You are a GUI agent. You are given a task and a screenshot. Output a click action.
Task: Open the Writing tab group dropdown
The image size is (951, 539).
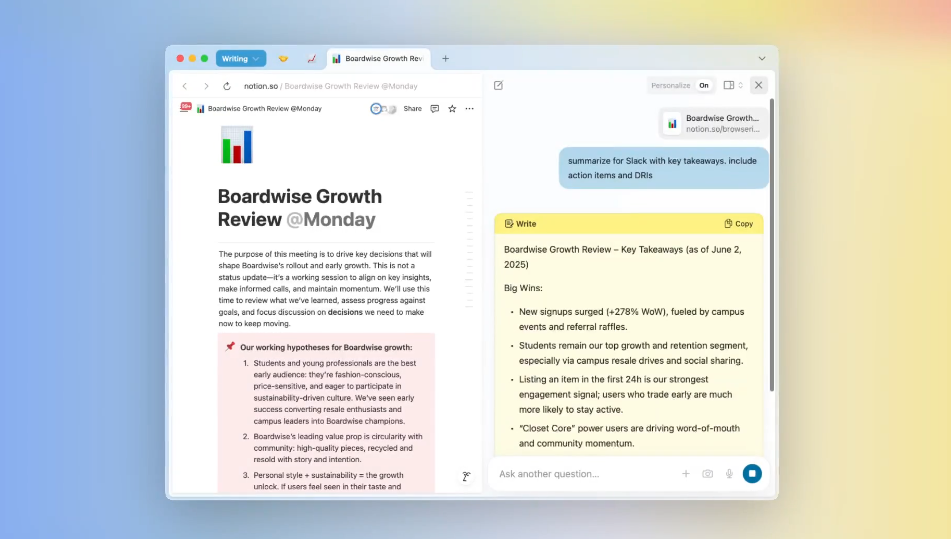coord(241,58)
